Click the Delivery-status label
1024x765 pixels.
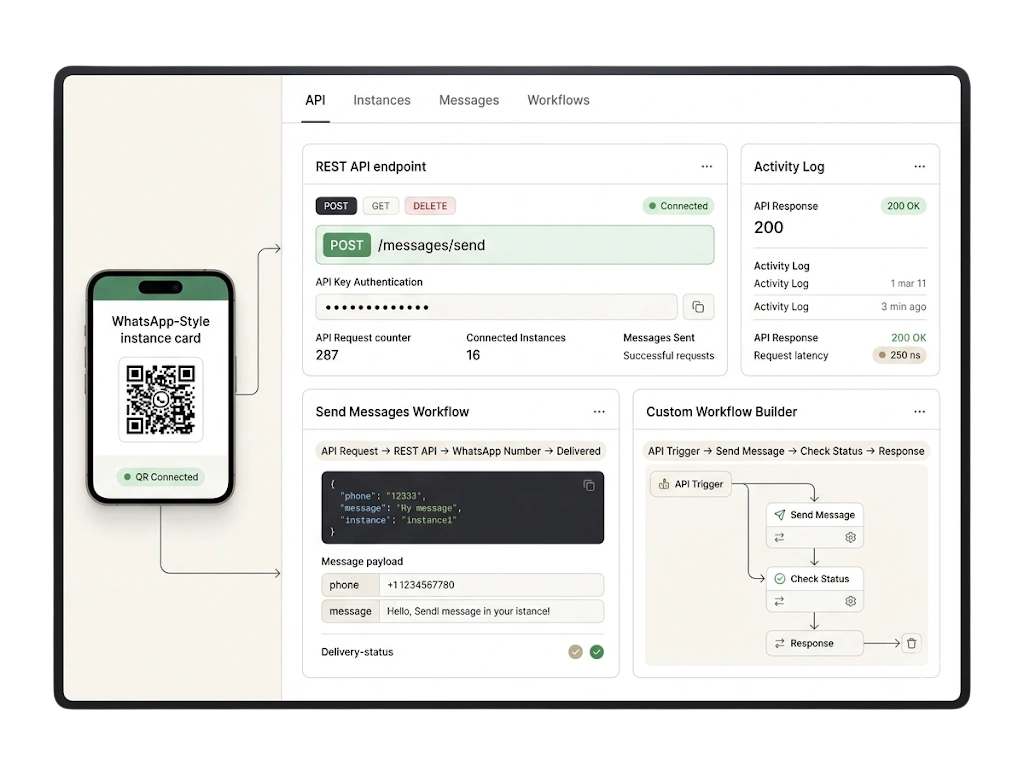click(x=357, y=652)
